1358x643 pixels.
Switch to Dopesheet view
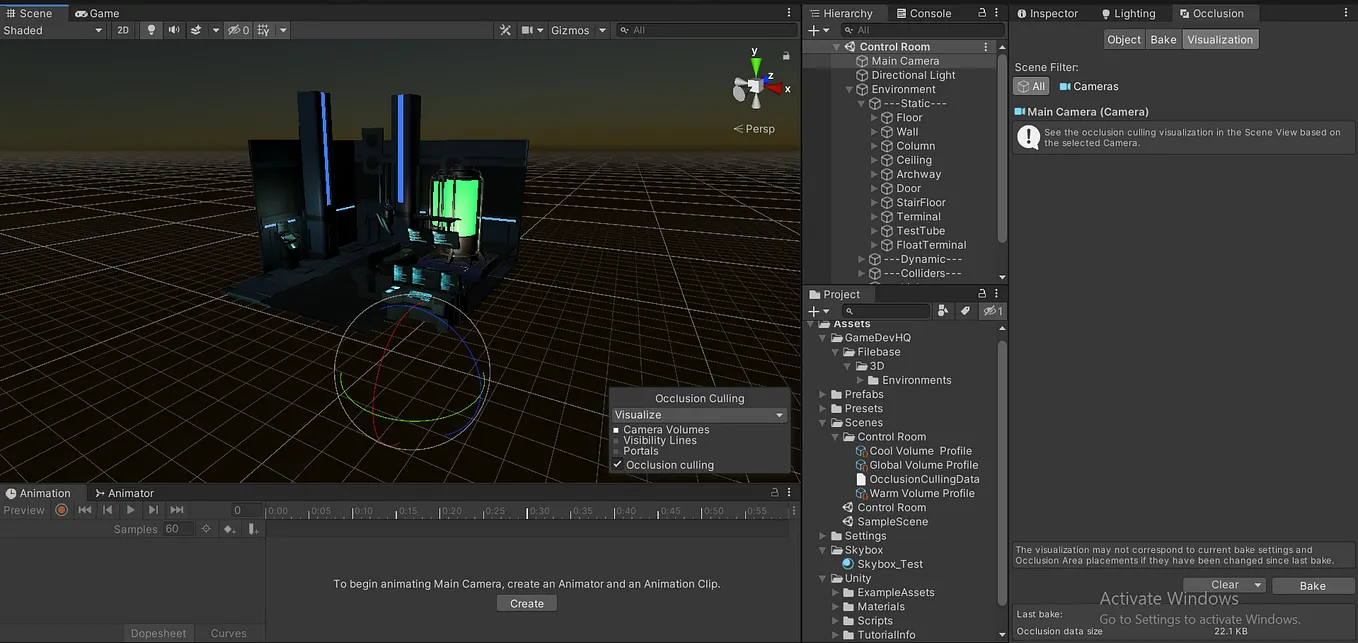coord(159,633)
